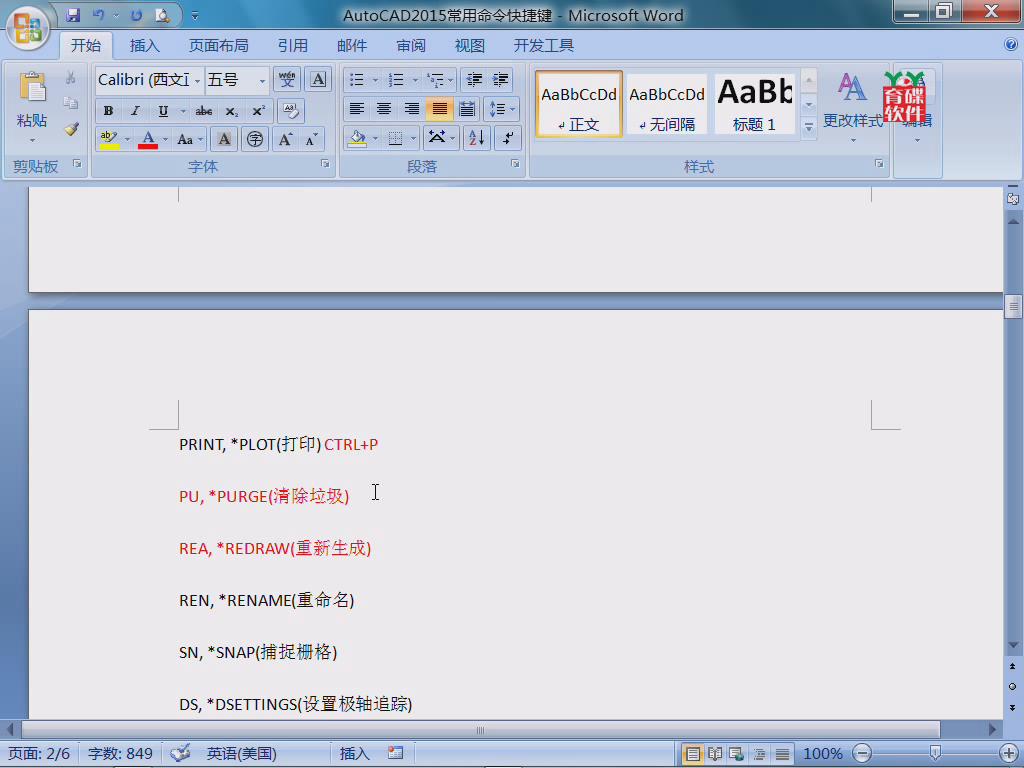Click the shading paint bucket icon
This screenshot has height=768, width=1024.
tap(357, 138)
